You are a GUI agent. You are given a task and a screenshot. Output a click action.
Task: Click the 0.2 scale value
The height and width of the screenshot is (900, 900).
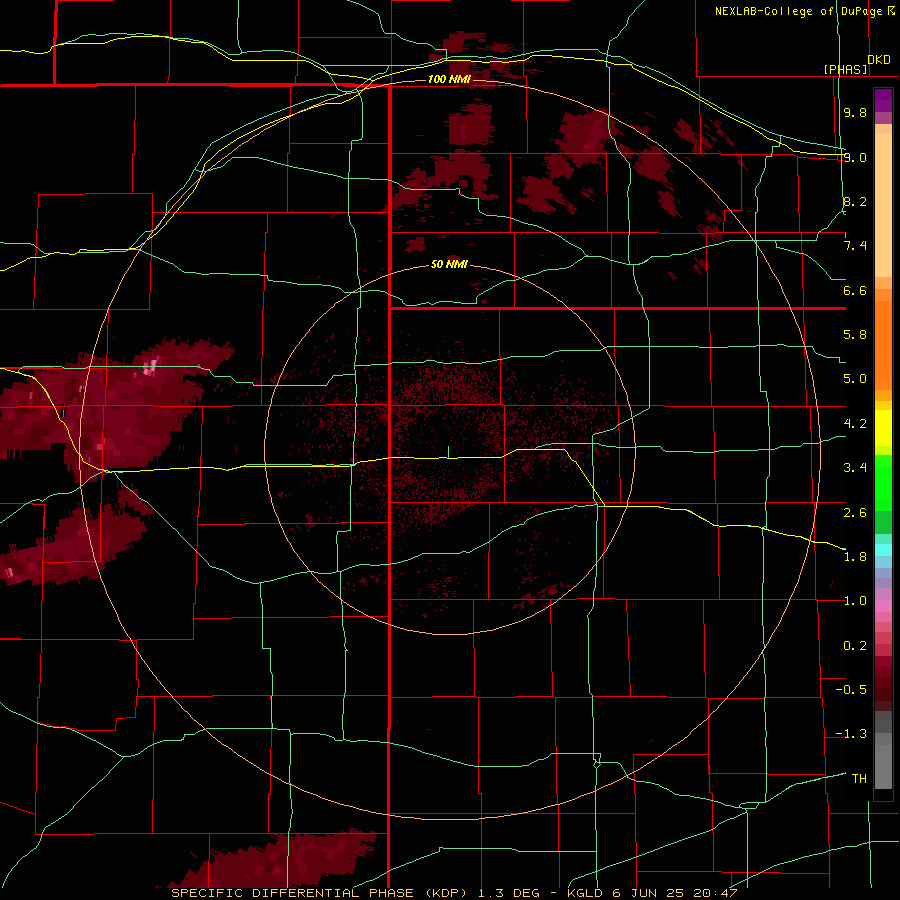pyautogui.click(x=855, y=645)
